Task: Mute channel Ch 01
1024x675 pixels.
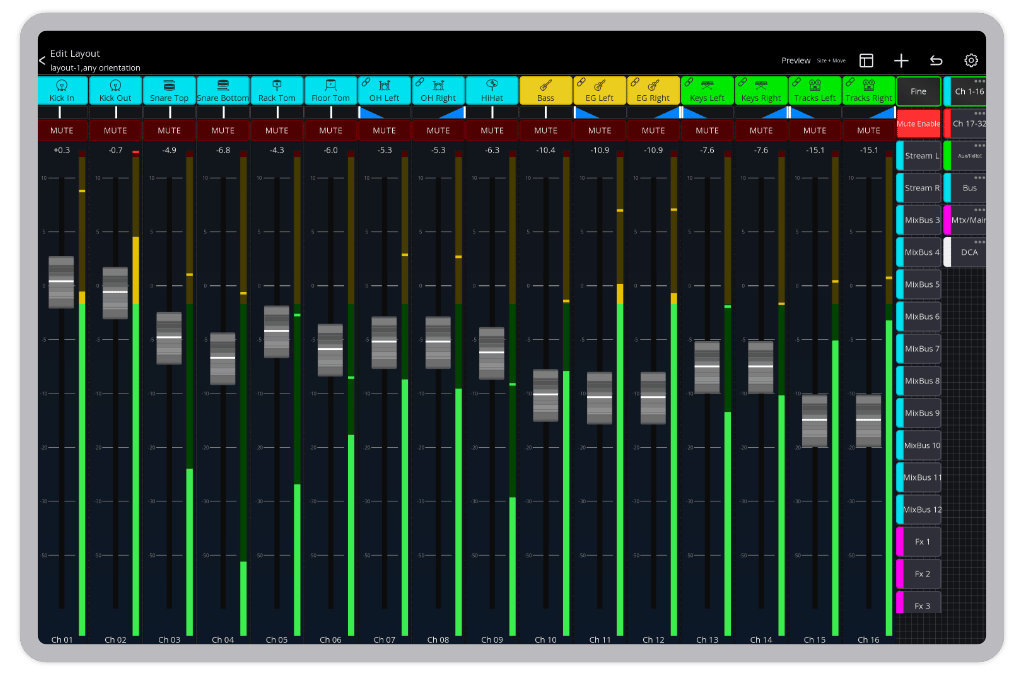Action: point(62,130)
